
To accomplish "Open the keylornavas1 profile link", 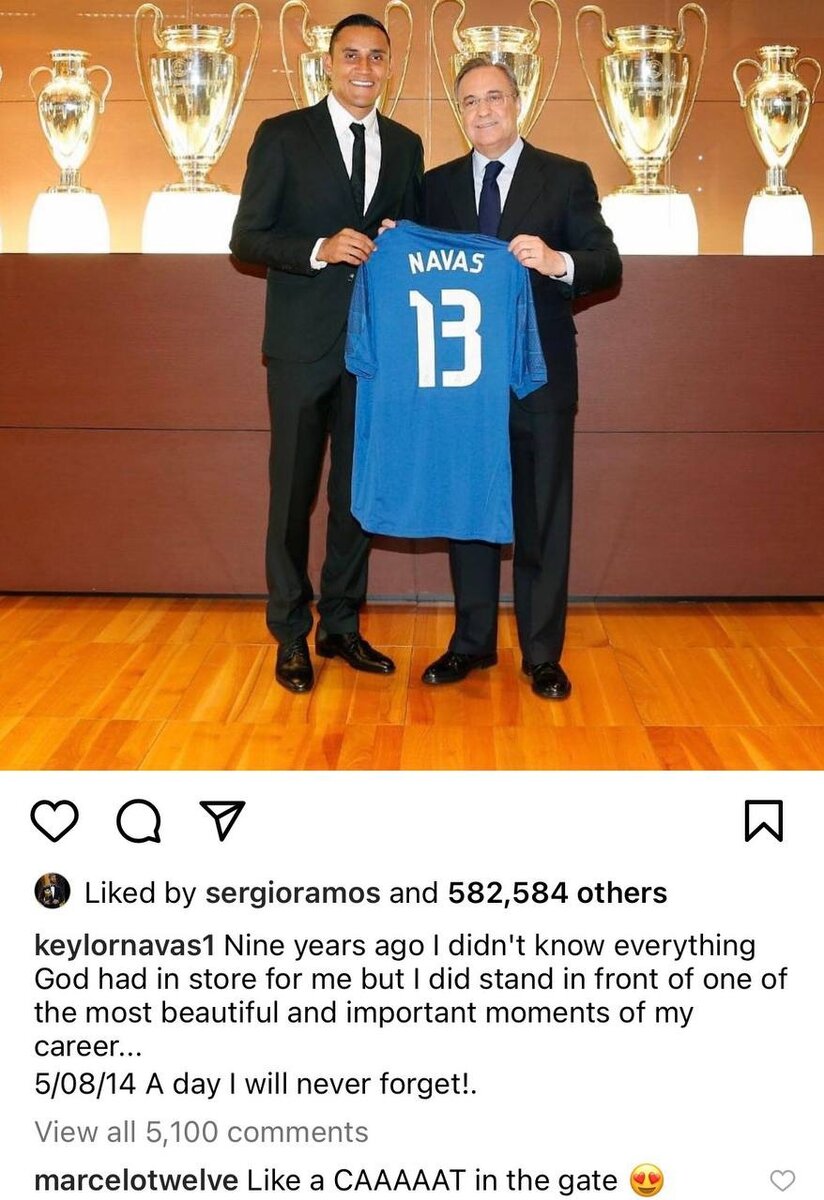I will [x=125, y=946].
